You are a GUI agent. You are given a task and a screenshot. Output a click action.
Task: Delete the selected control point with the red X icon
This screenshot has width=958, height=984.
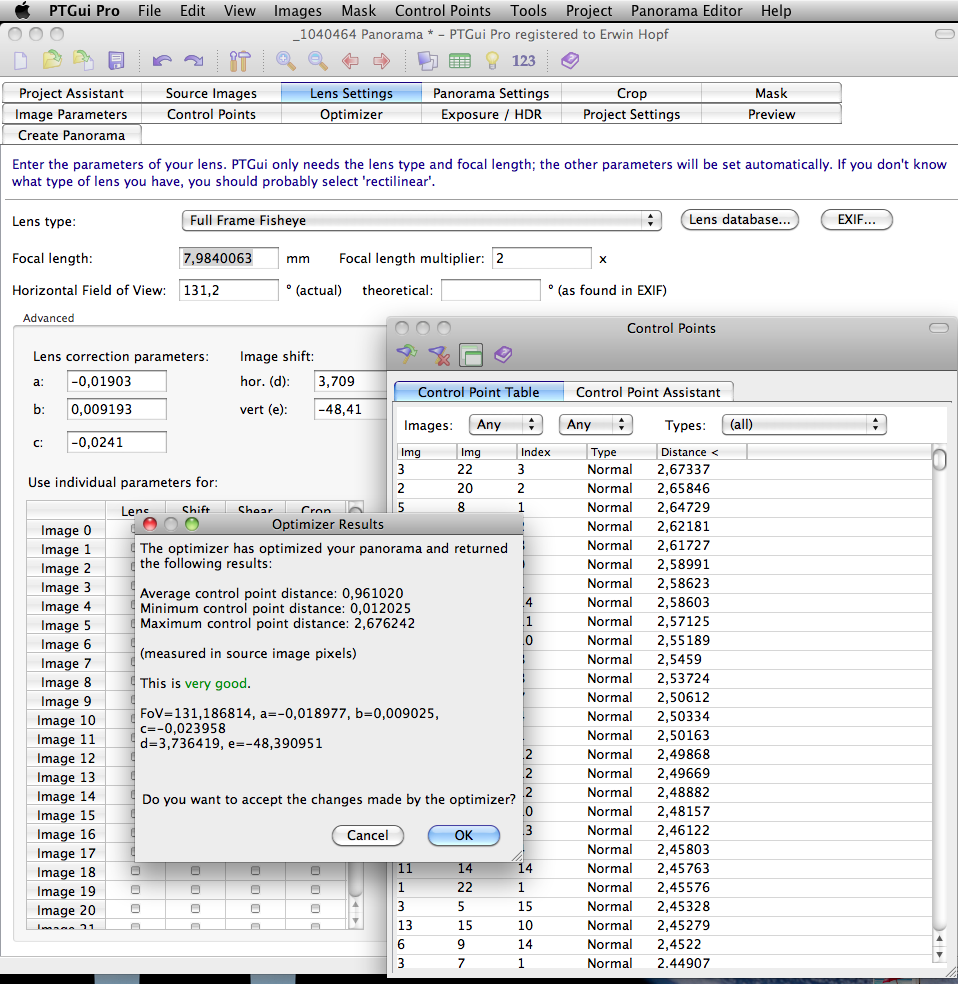click(x=439, y=355)
